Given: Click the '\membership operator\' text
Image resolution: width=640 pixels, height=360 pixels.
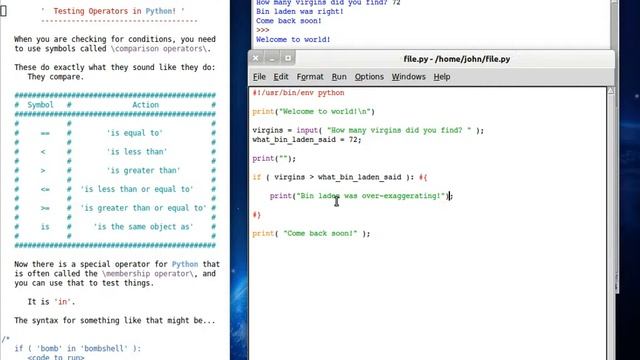Looking at the screenshot, I should tap(148, 274).
